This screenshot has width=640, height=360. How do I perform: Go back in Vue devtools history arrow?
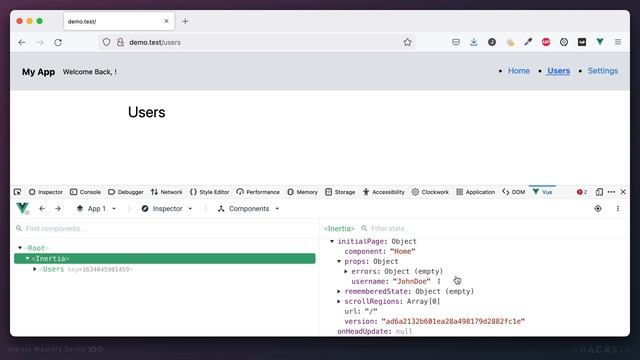42,209
